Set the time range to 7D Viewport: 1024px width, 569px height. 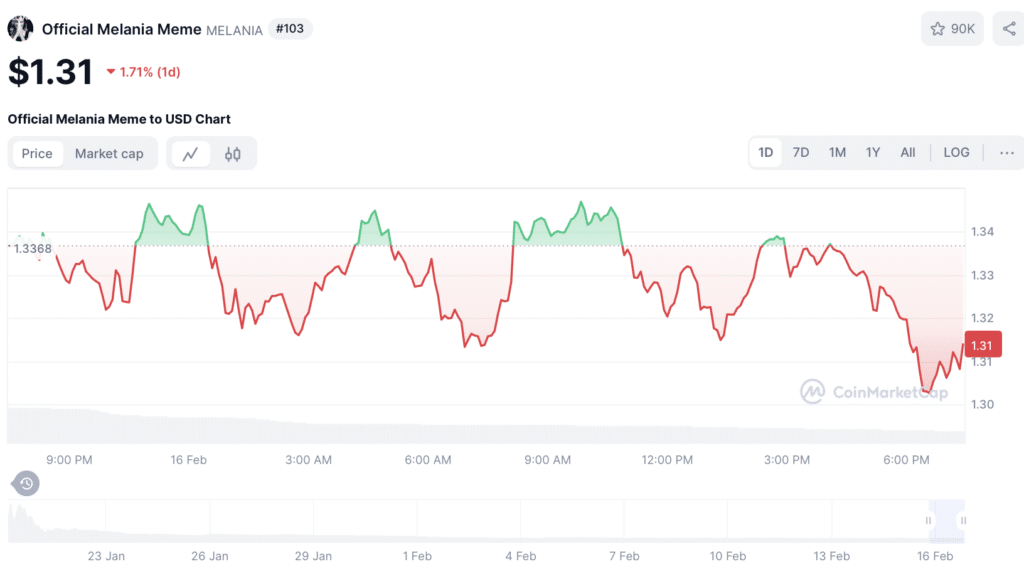tap(801, 153)
